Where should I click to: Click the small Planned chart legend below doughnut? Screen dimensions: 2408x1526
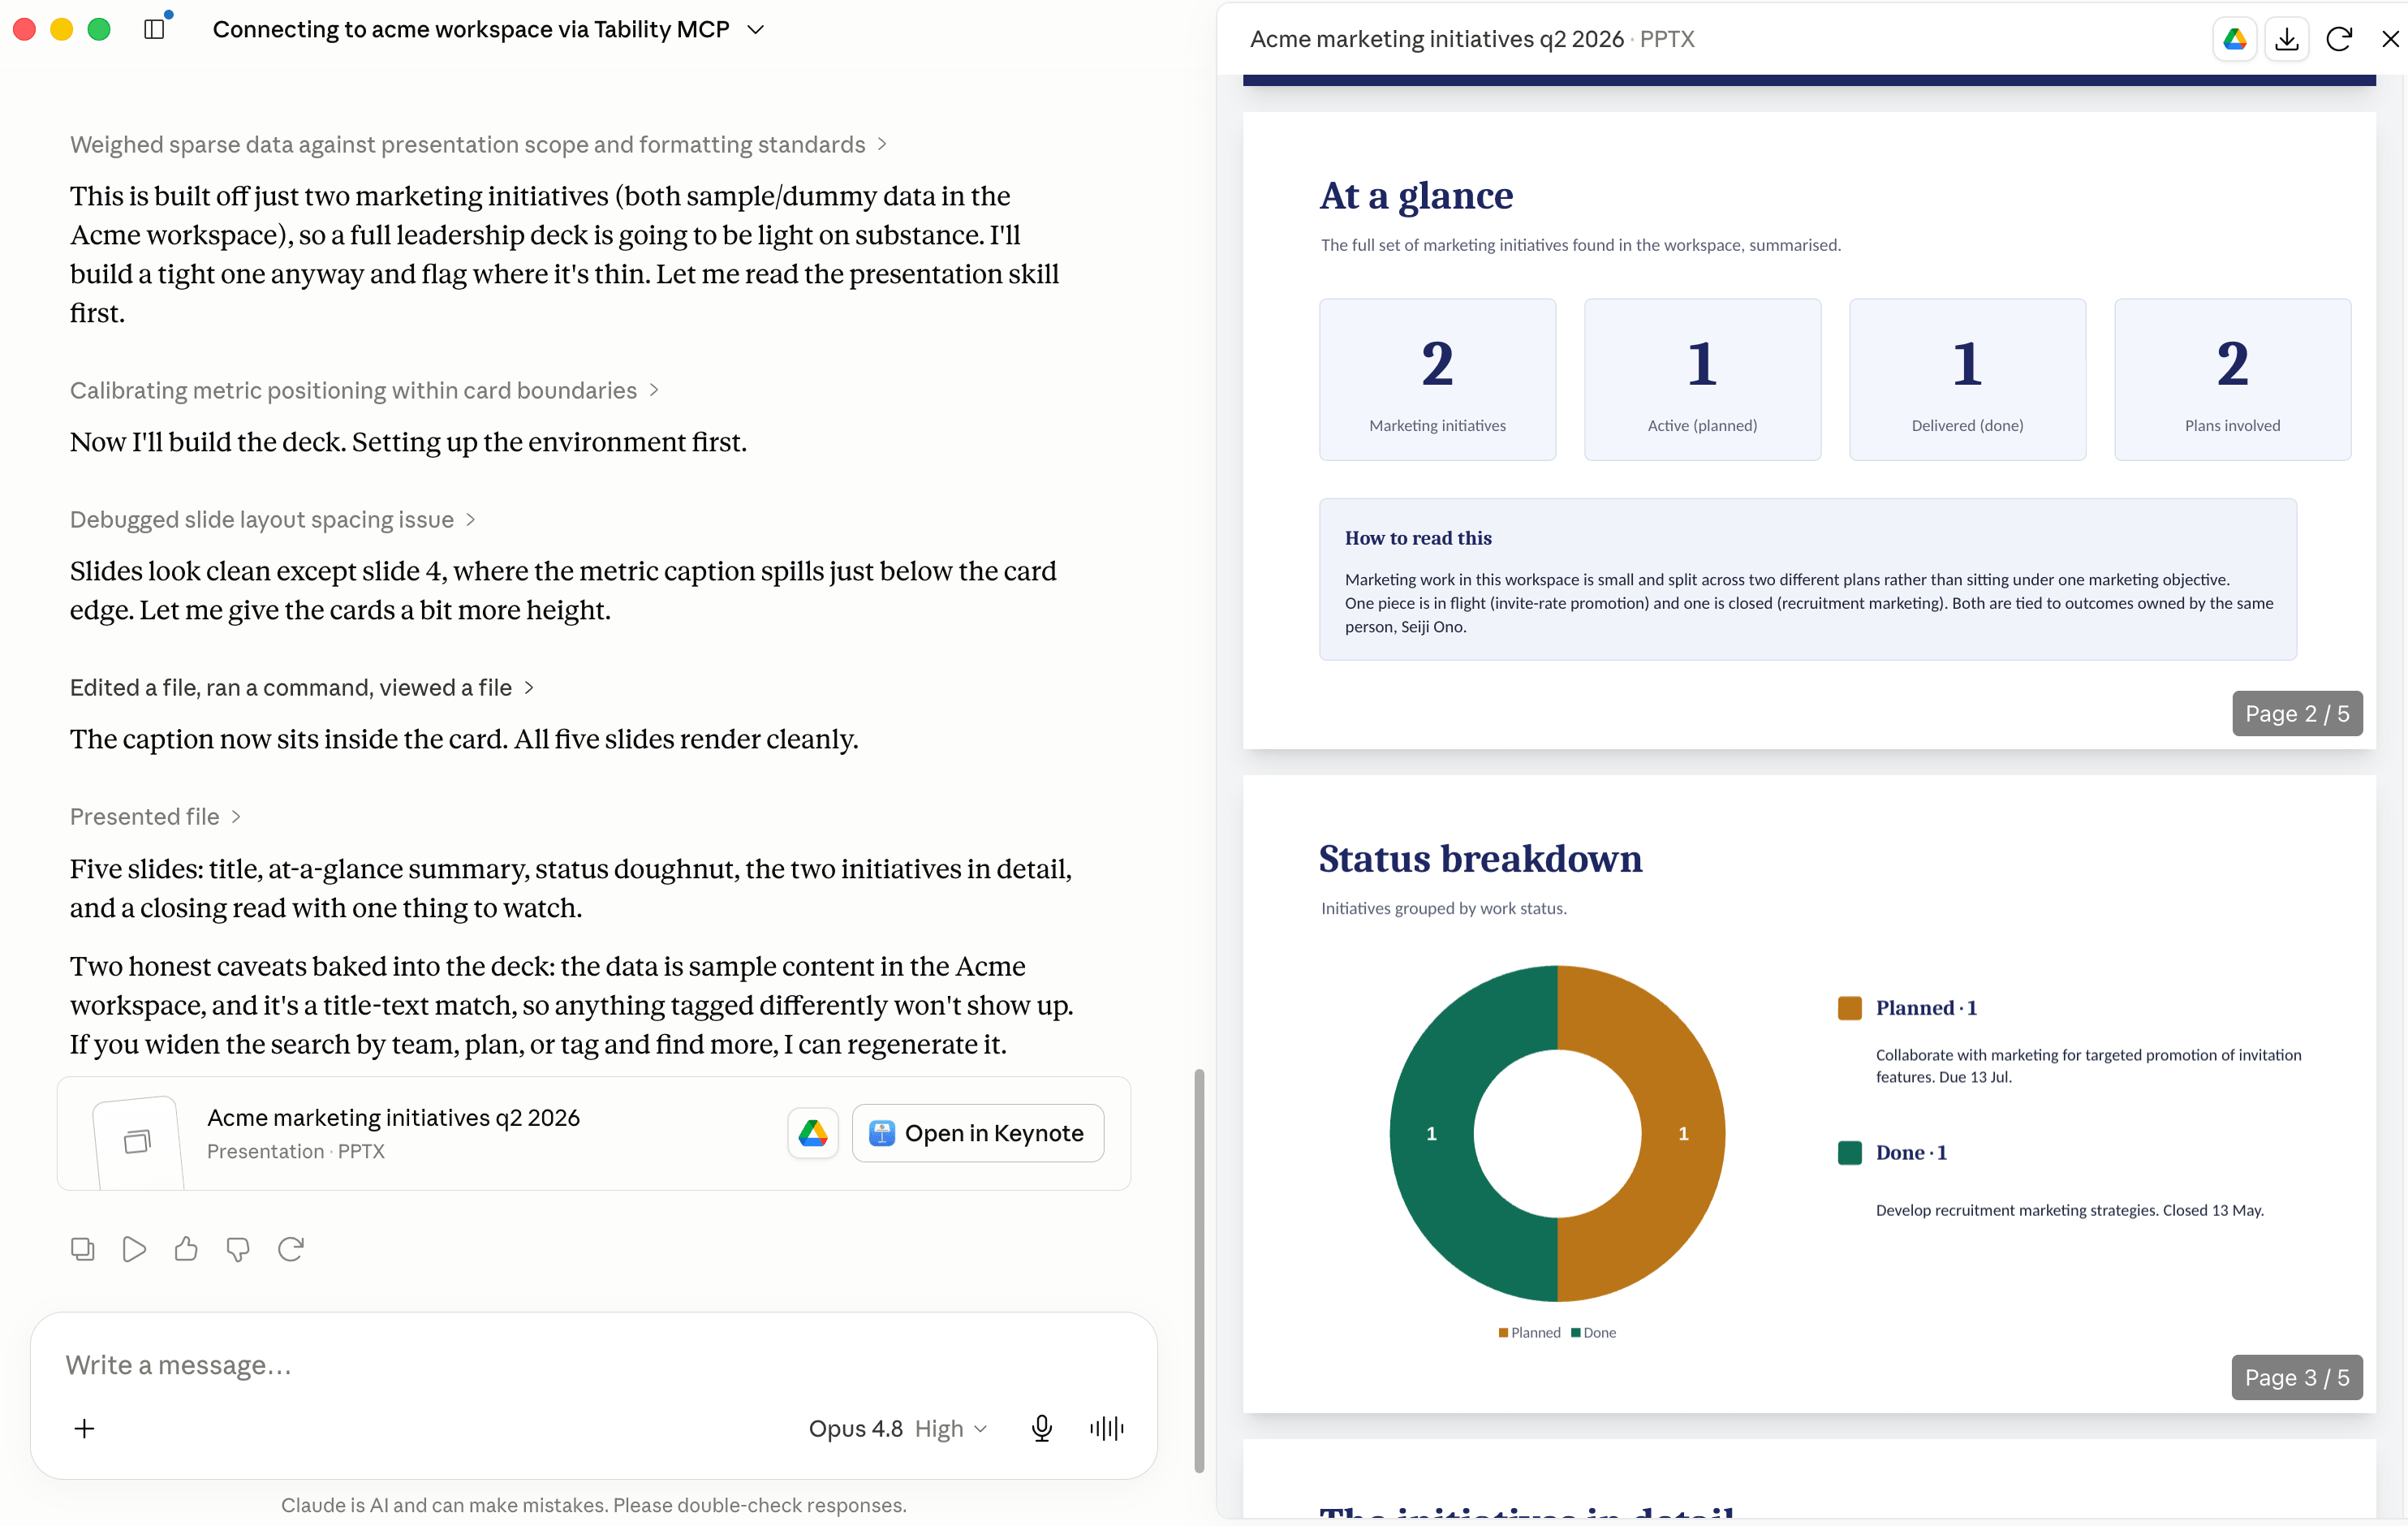point(1530,1332)
